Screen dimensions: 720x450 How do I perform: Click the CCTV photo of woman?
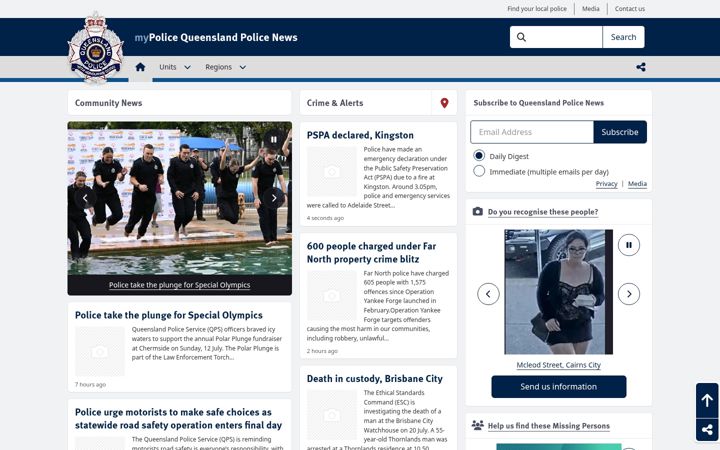pos(558,292)
